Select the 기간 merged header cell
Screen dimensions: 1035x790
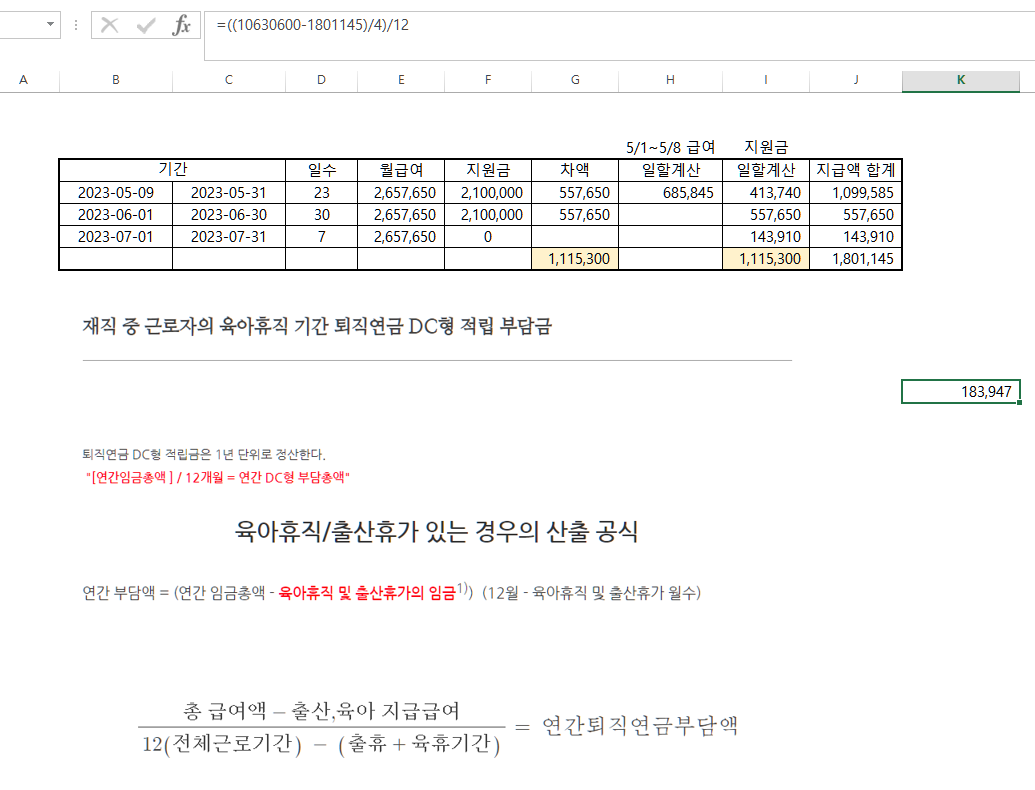[172, 170]
